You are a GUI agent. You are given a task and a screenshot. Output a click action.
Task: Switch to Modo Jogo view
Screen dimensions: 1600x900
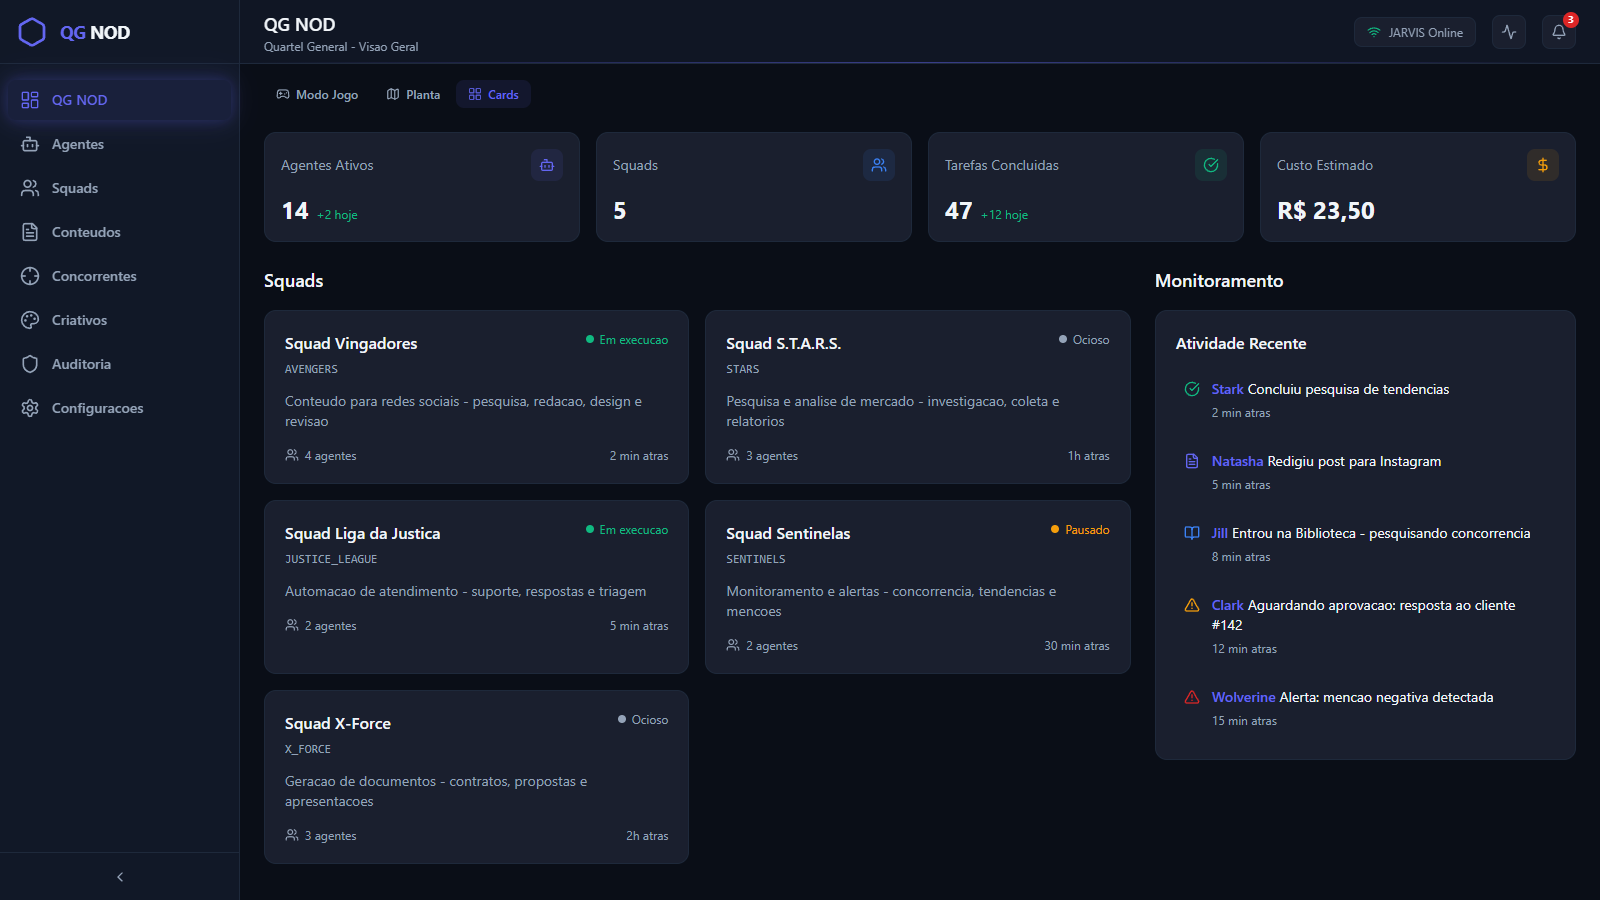tap(317, 94)
